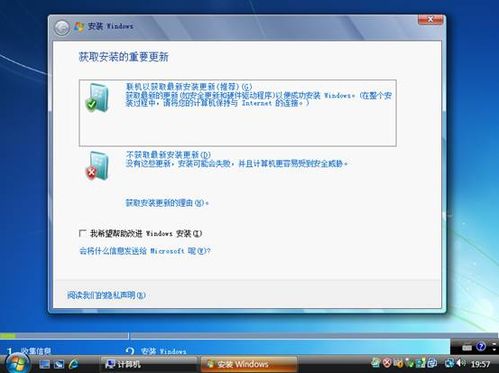Viewport: 499px width, 373px height.
Task: Switch to the 计算机 taskbar button
Action: click(148, 364)
